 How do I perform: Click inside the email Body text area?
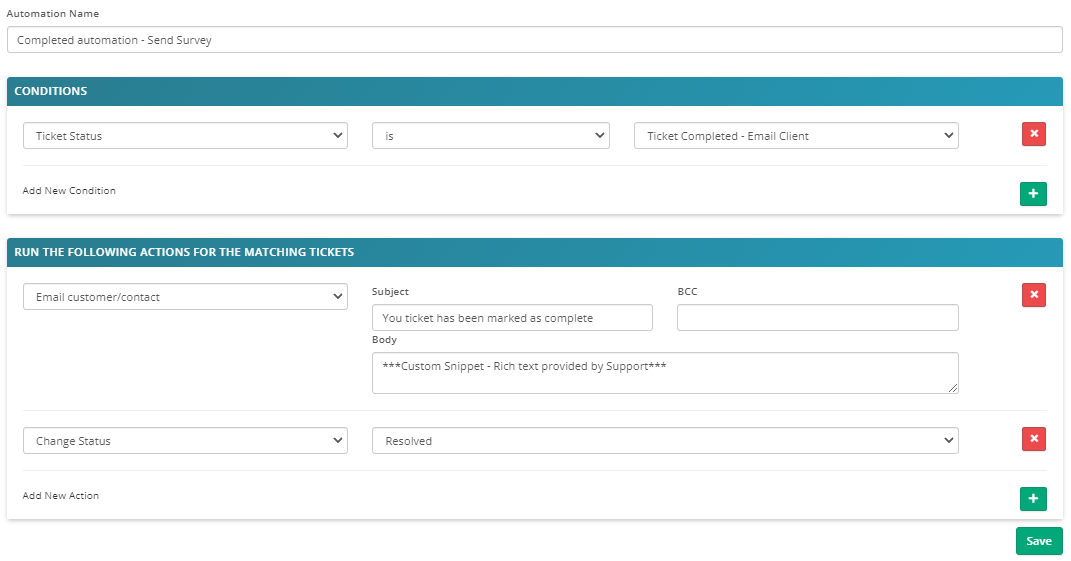pos(665,373)
